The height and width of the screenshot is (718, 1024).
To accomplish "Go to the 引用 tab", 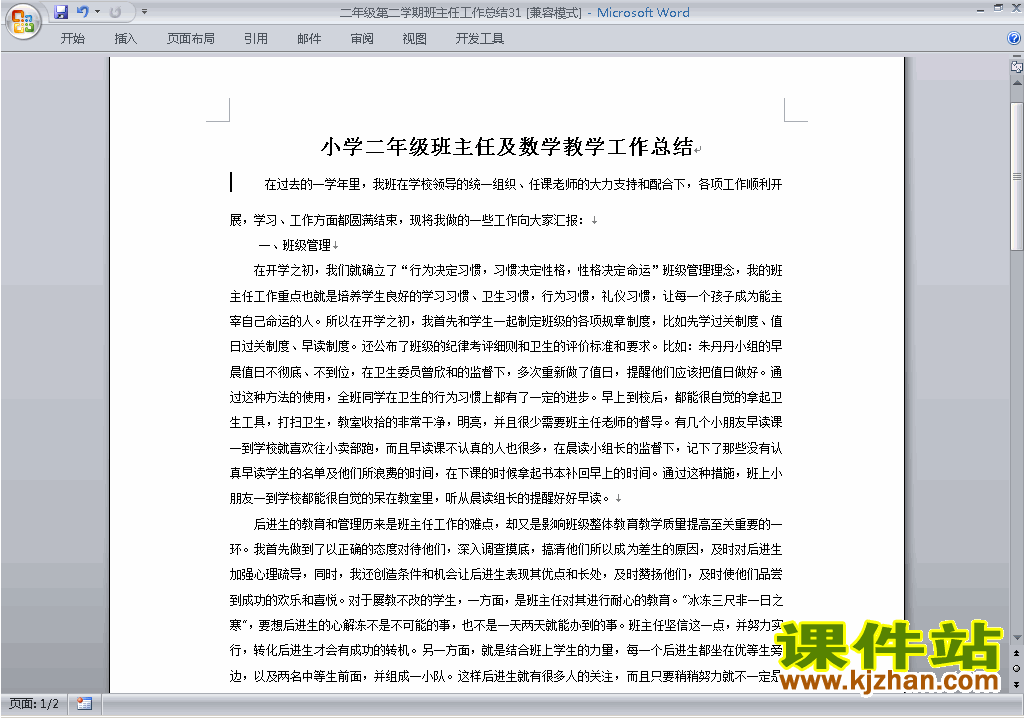I will pos(256,39).
